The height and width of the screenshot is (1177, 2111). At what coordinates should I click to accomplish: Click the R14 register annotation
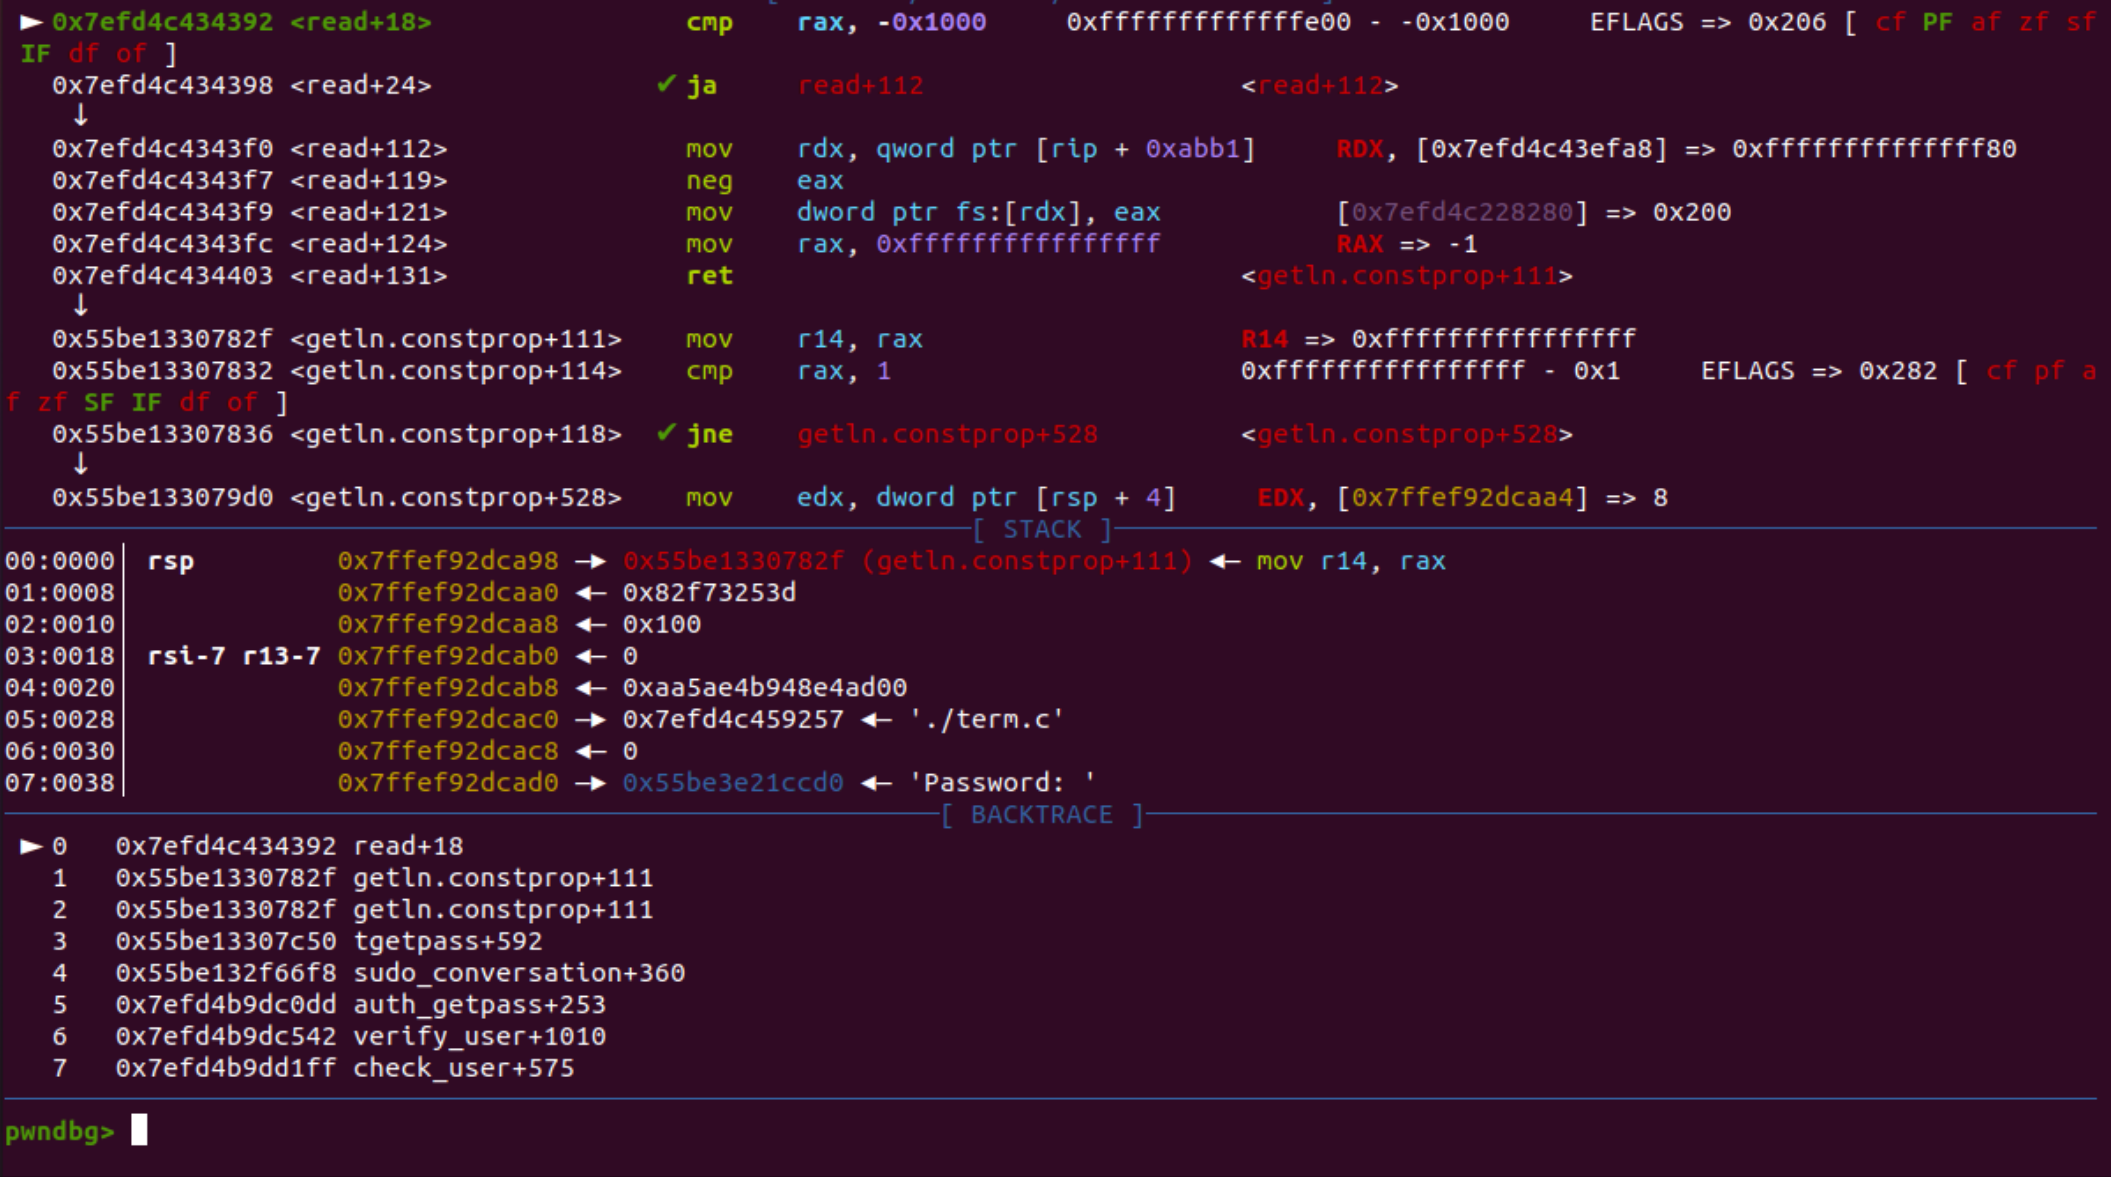pos(1265,339)
